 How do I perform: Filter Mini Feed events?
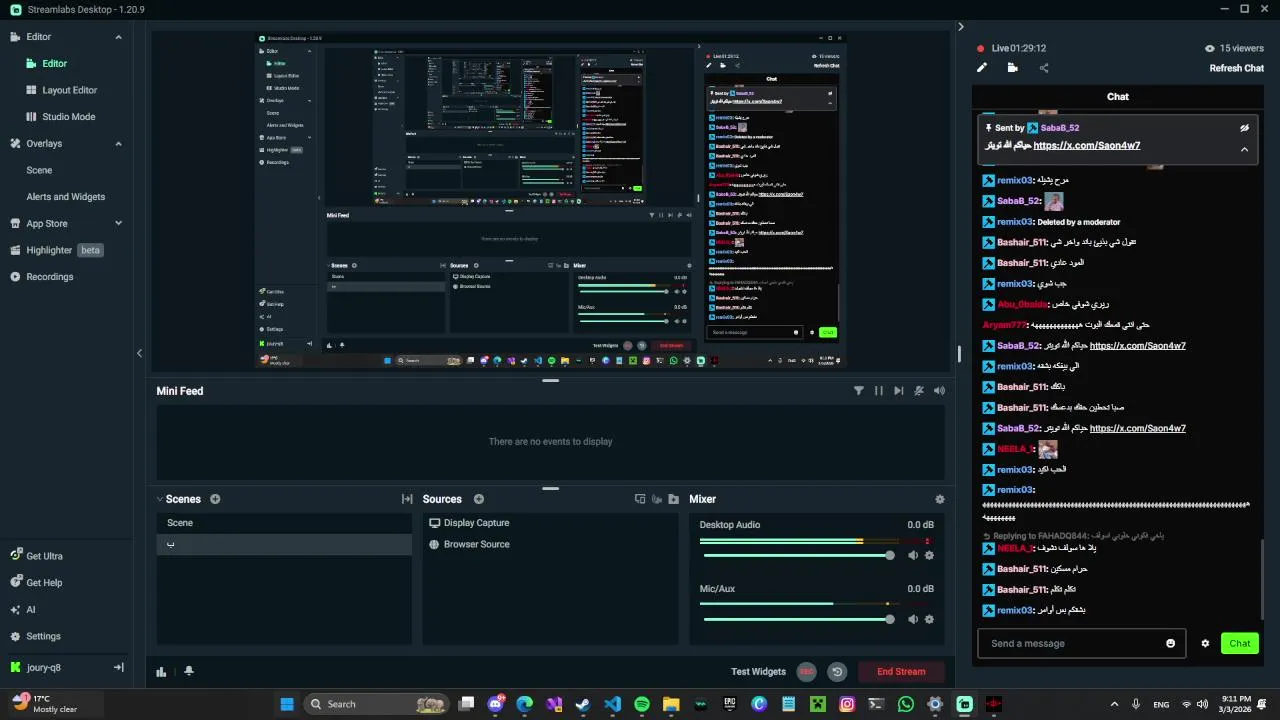[x=858, y=391]
